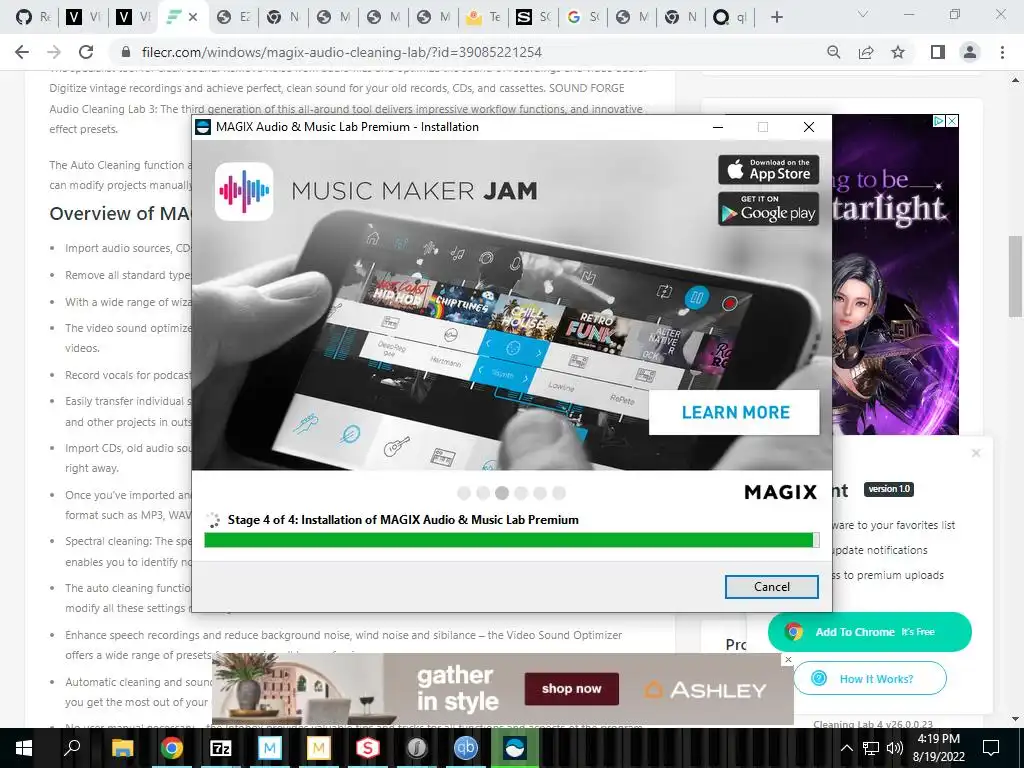
Task: Open the How It Works? link
Action: click(869, 679)
